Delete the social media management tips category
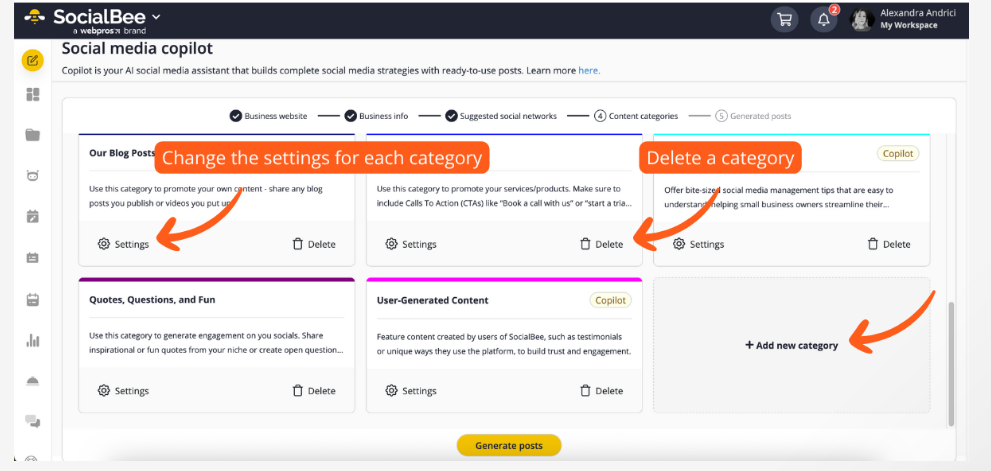The height and width of the screenshot is (471, 991). tap(889, 244)
